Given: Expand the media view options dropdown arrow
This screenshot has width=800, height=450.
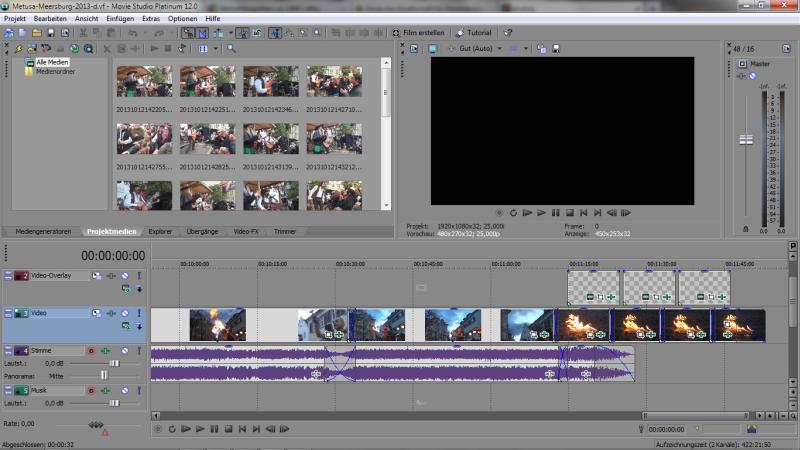Looking at the screenshot, I should point(216,48).
